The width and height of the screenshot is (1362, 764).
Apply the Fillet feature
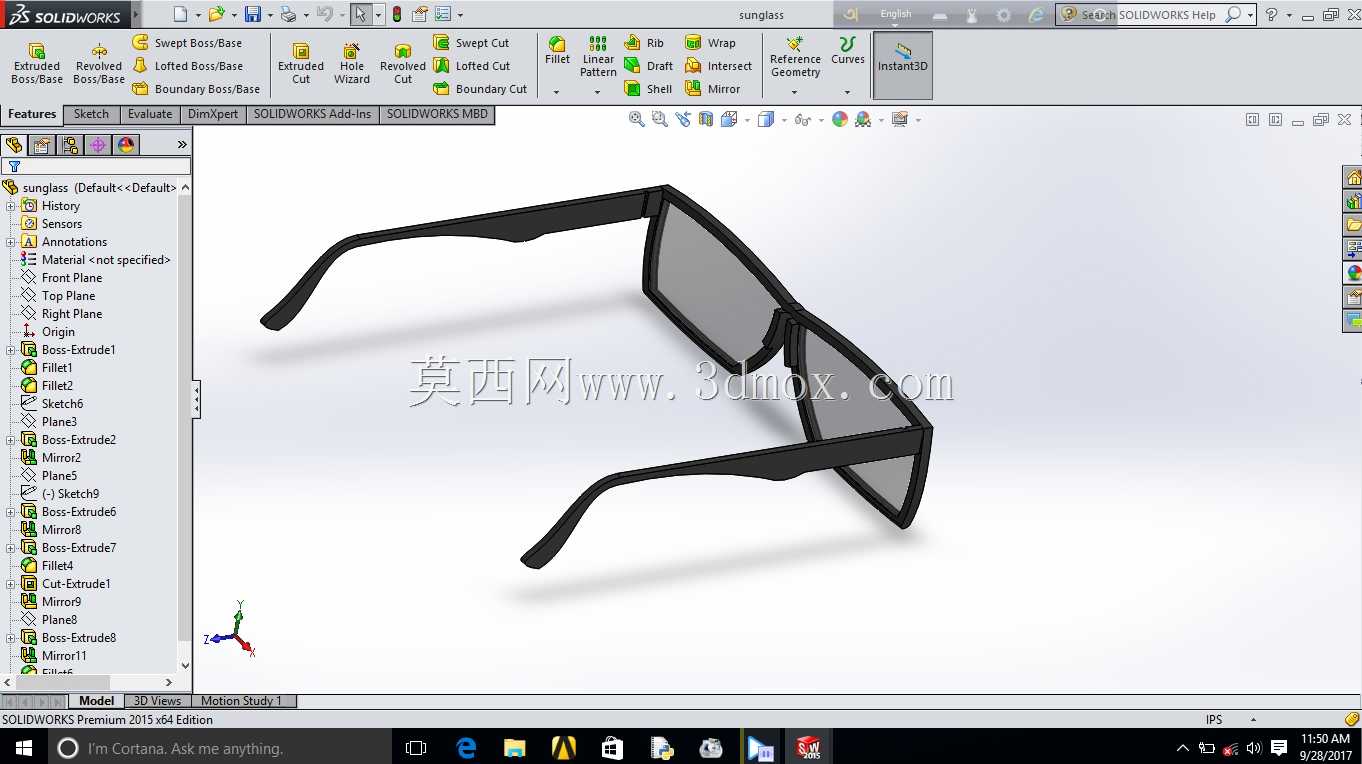(557, 50)
